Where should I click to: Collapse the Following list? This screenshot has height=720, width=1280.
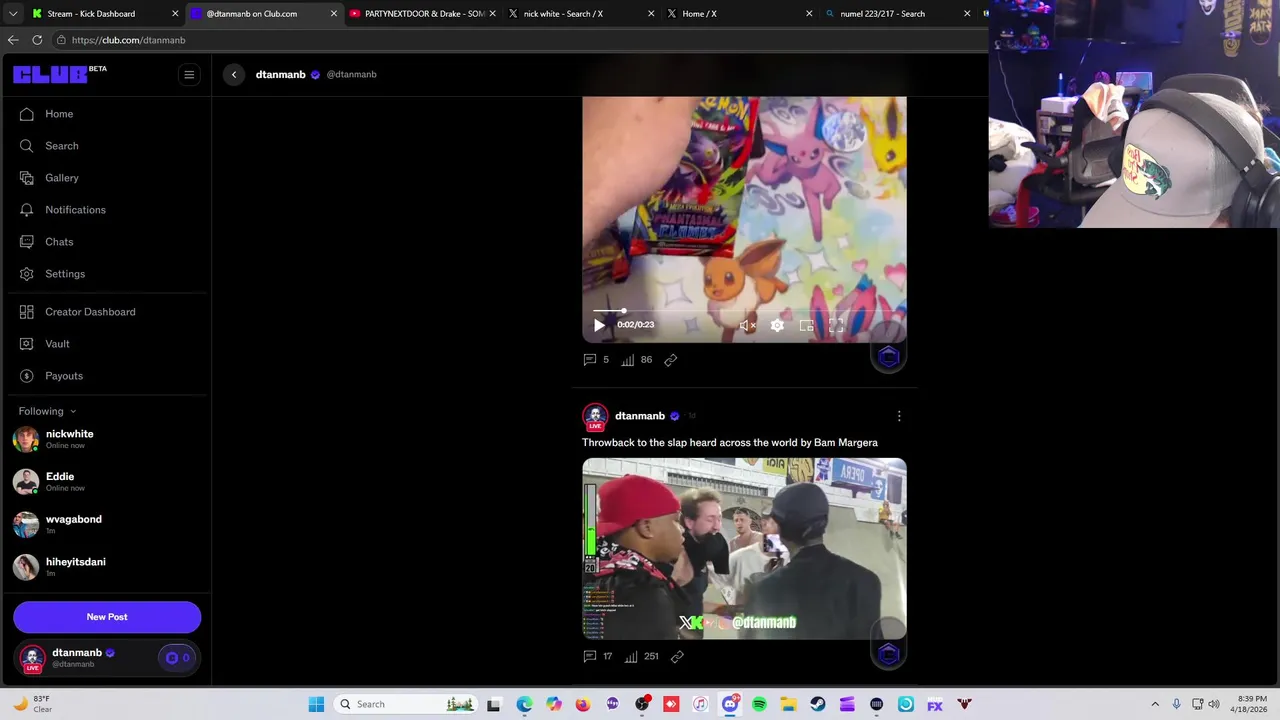click(x=47, y=411)
